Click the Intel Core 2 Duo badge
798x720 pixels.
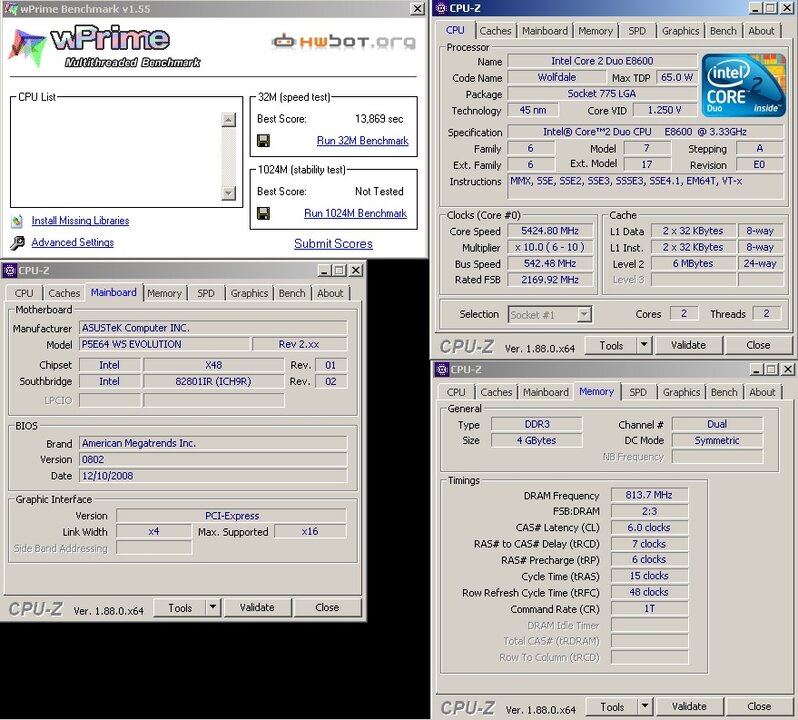coord(744,85)
